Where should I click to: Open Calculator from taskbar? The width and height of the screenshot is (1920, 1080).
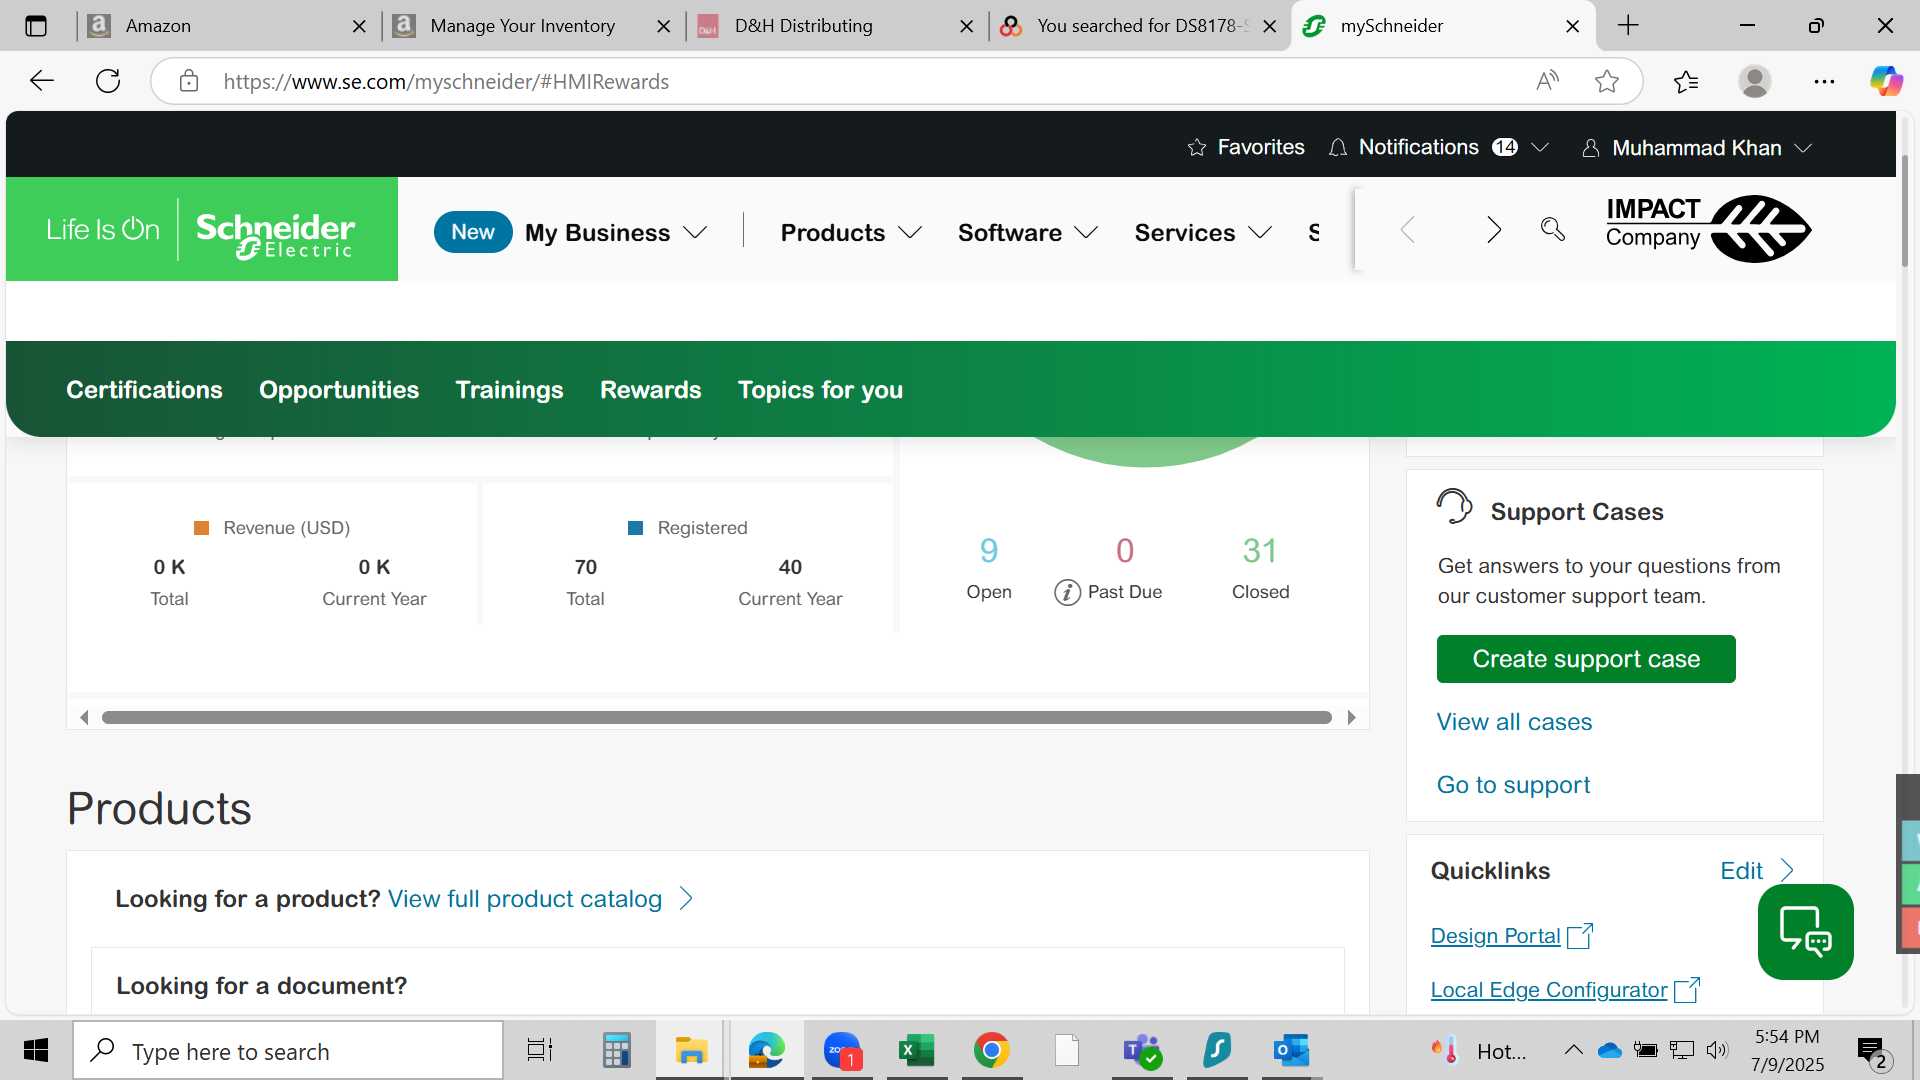(x=616, y=1050)
